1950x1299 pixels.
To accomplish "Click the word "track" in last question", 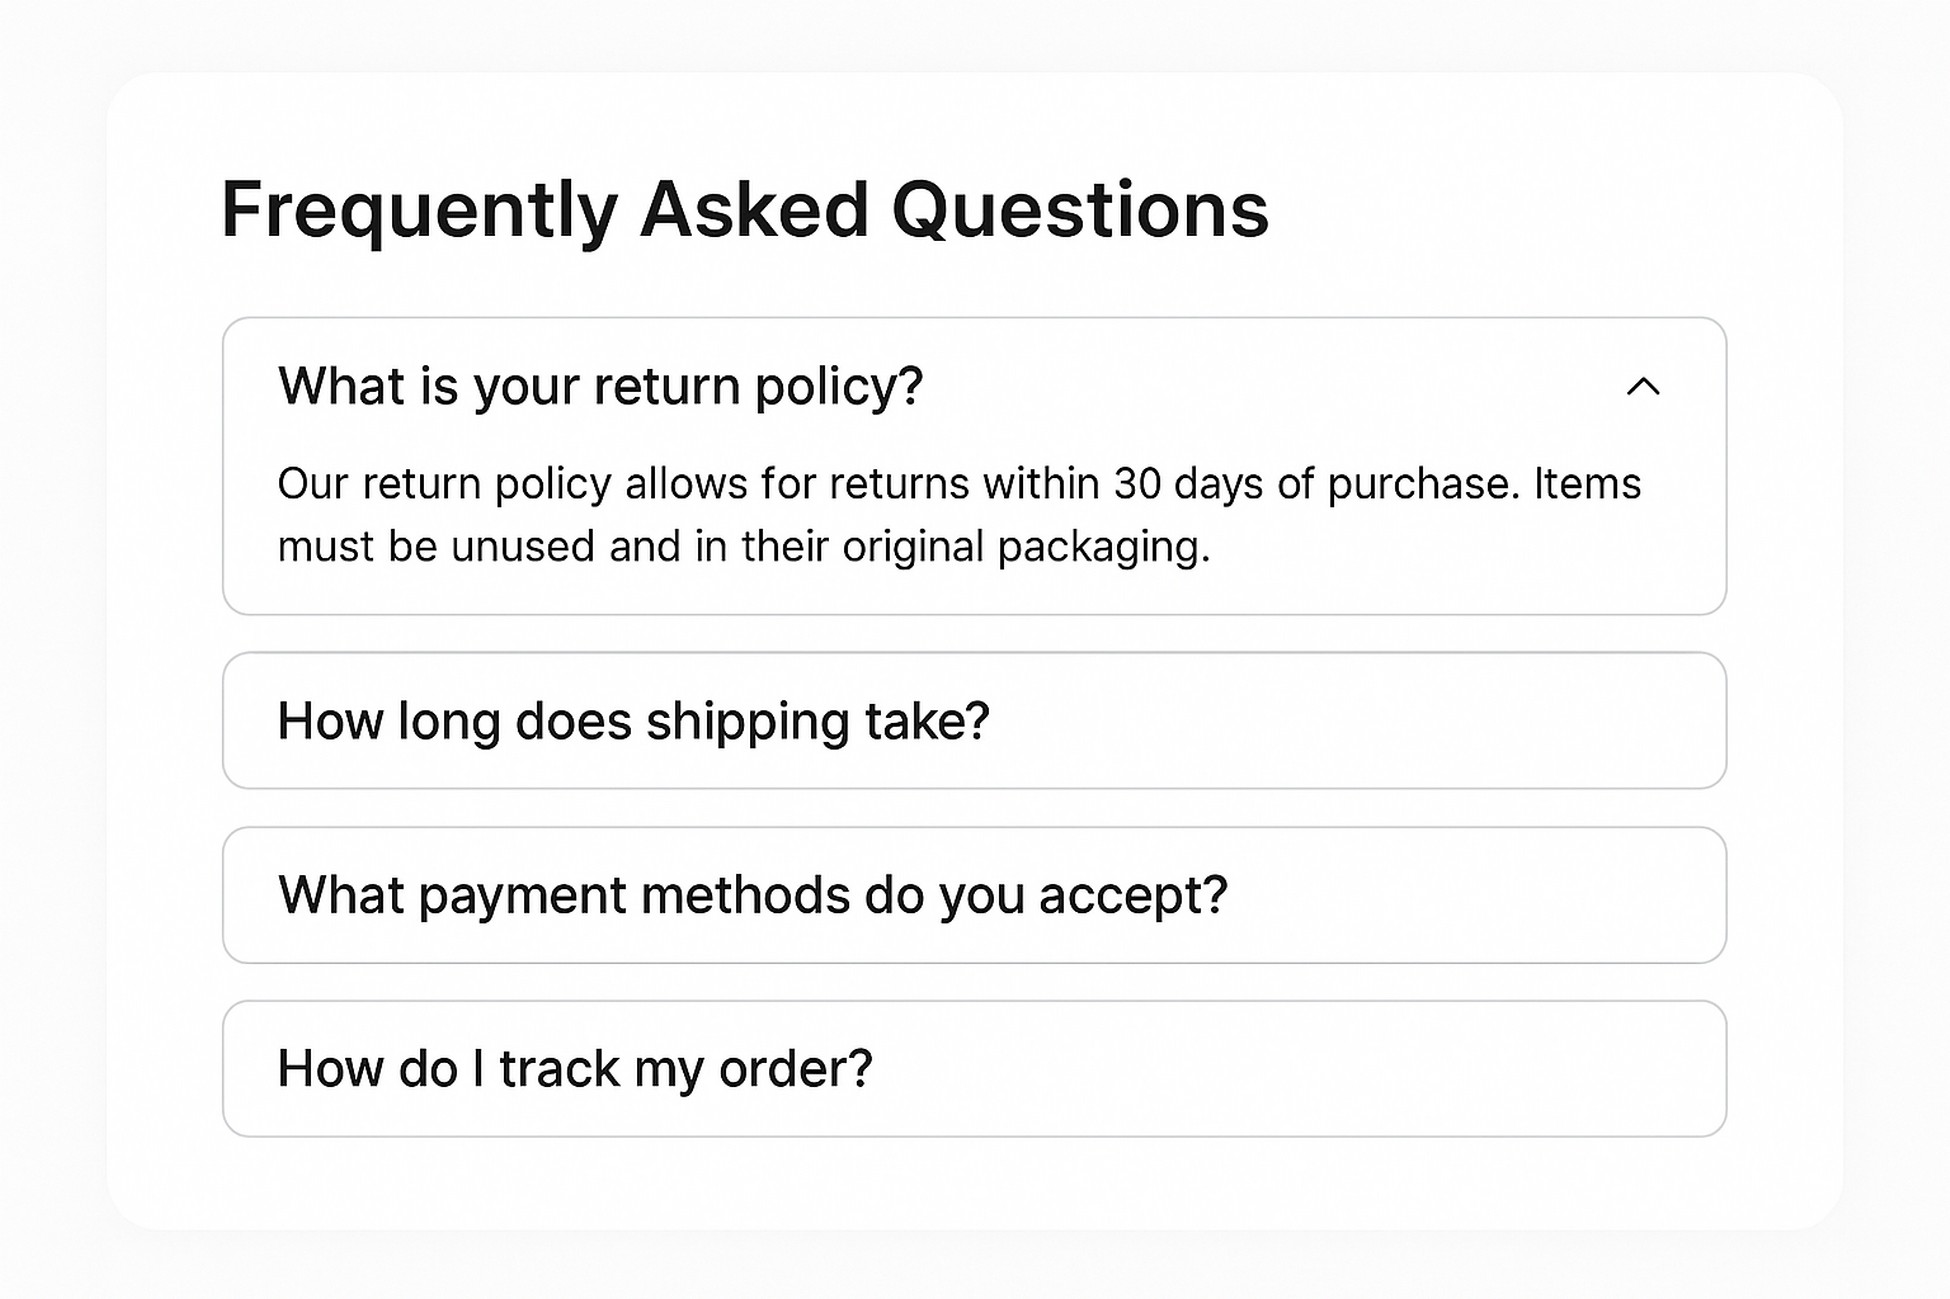I will coord(559,1069).
